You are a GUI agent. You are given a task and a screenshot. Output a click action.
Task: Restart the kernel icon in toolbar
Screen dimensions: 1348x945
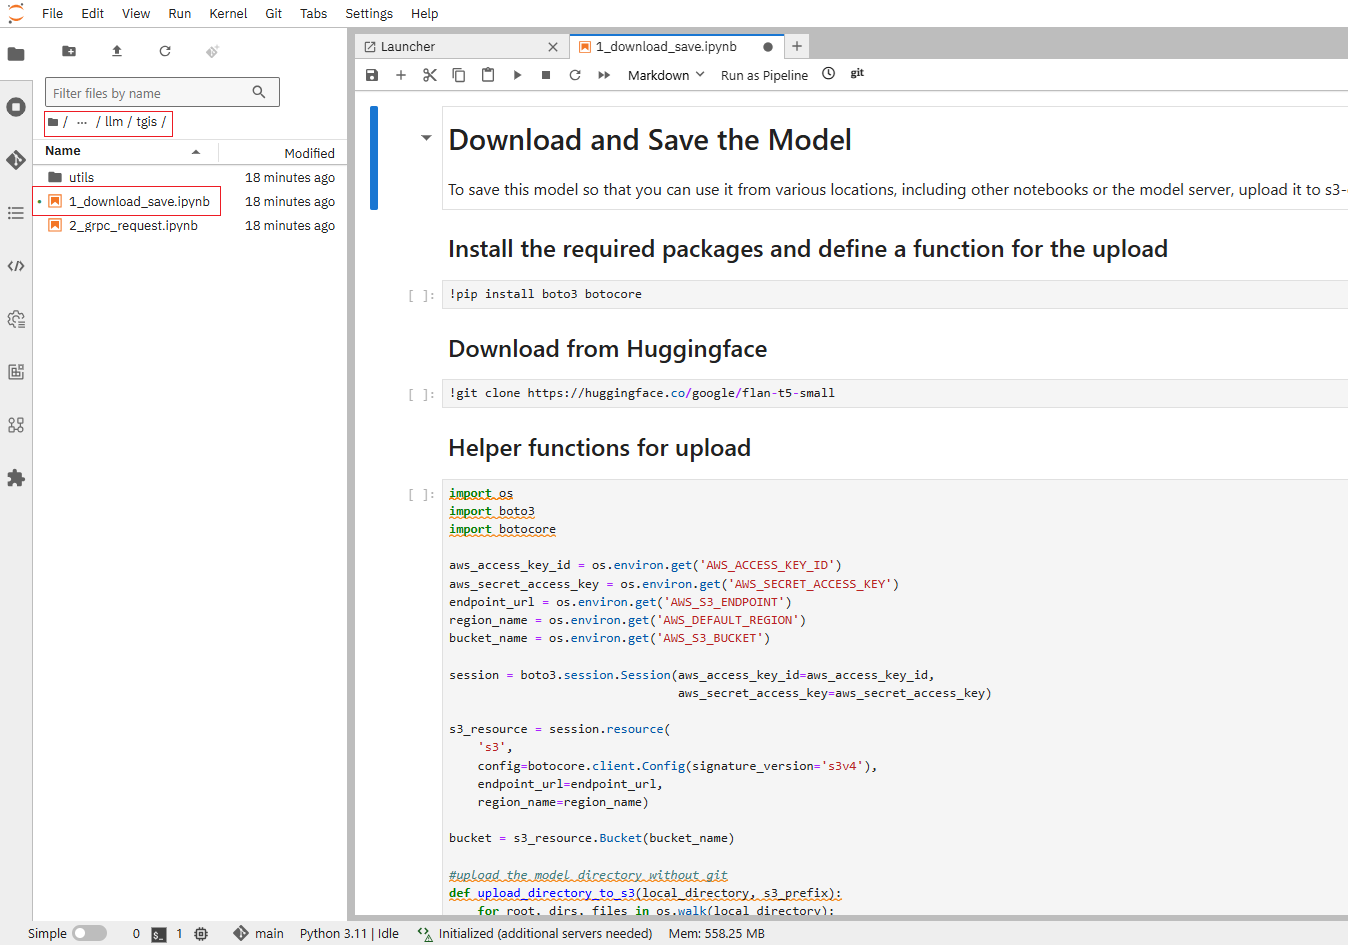pyautogui.click(x=575, y=75)
